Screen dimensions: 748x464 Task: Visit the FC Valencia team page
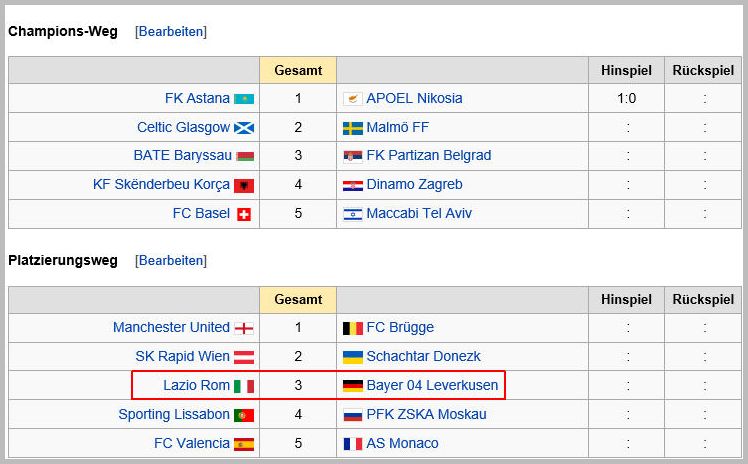coord(191,443)
